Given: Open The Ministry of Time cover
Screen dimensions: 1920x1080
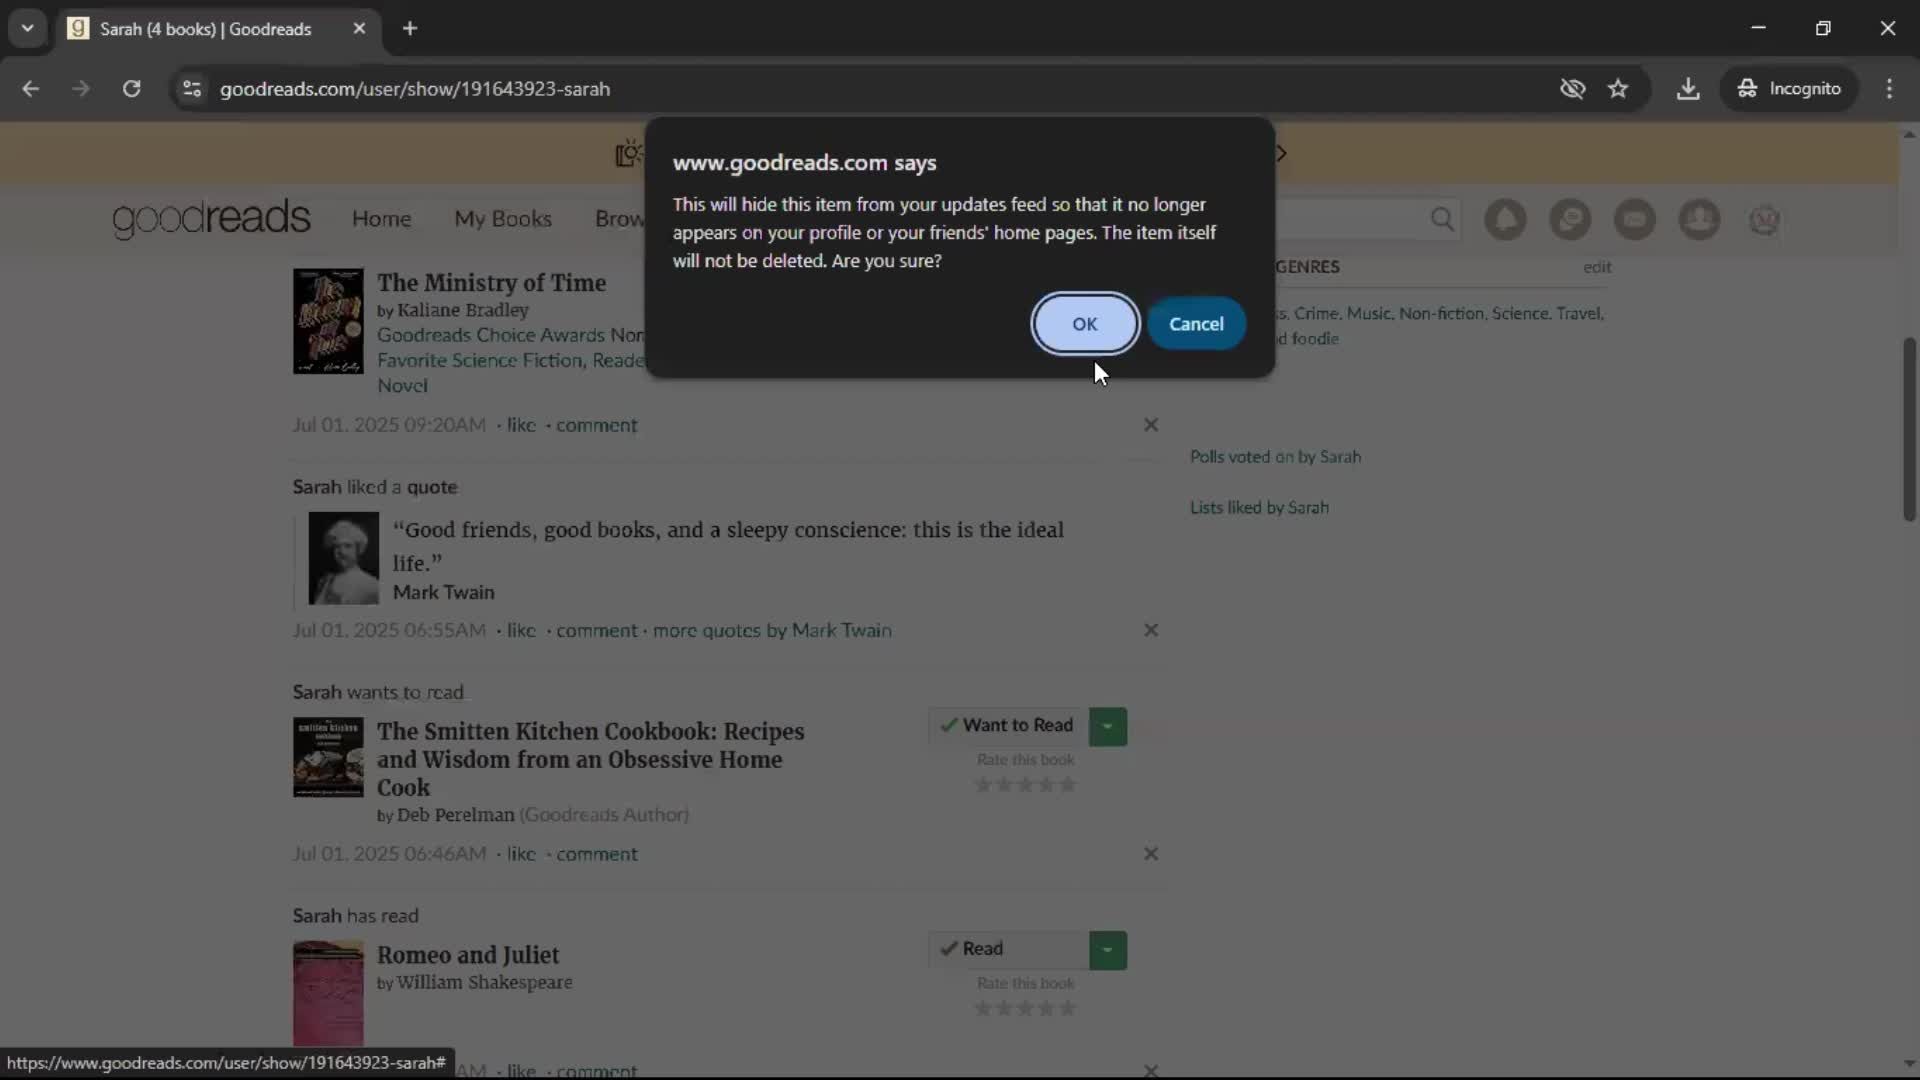Looking at the screenshot, I should tap(328, 321).
